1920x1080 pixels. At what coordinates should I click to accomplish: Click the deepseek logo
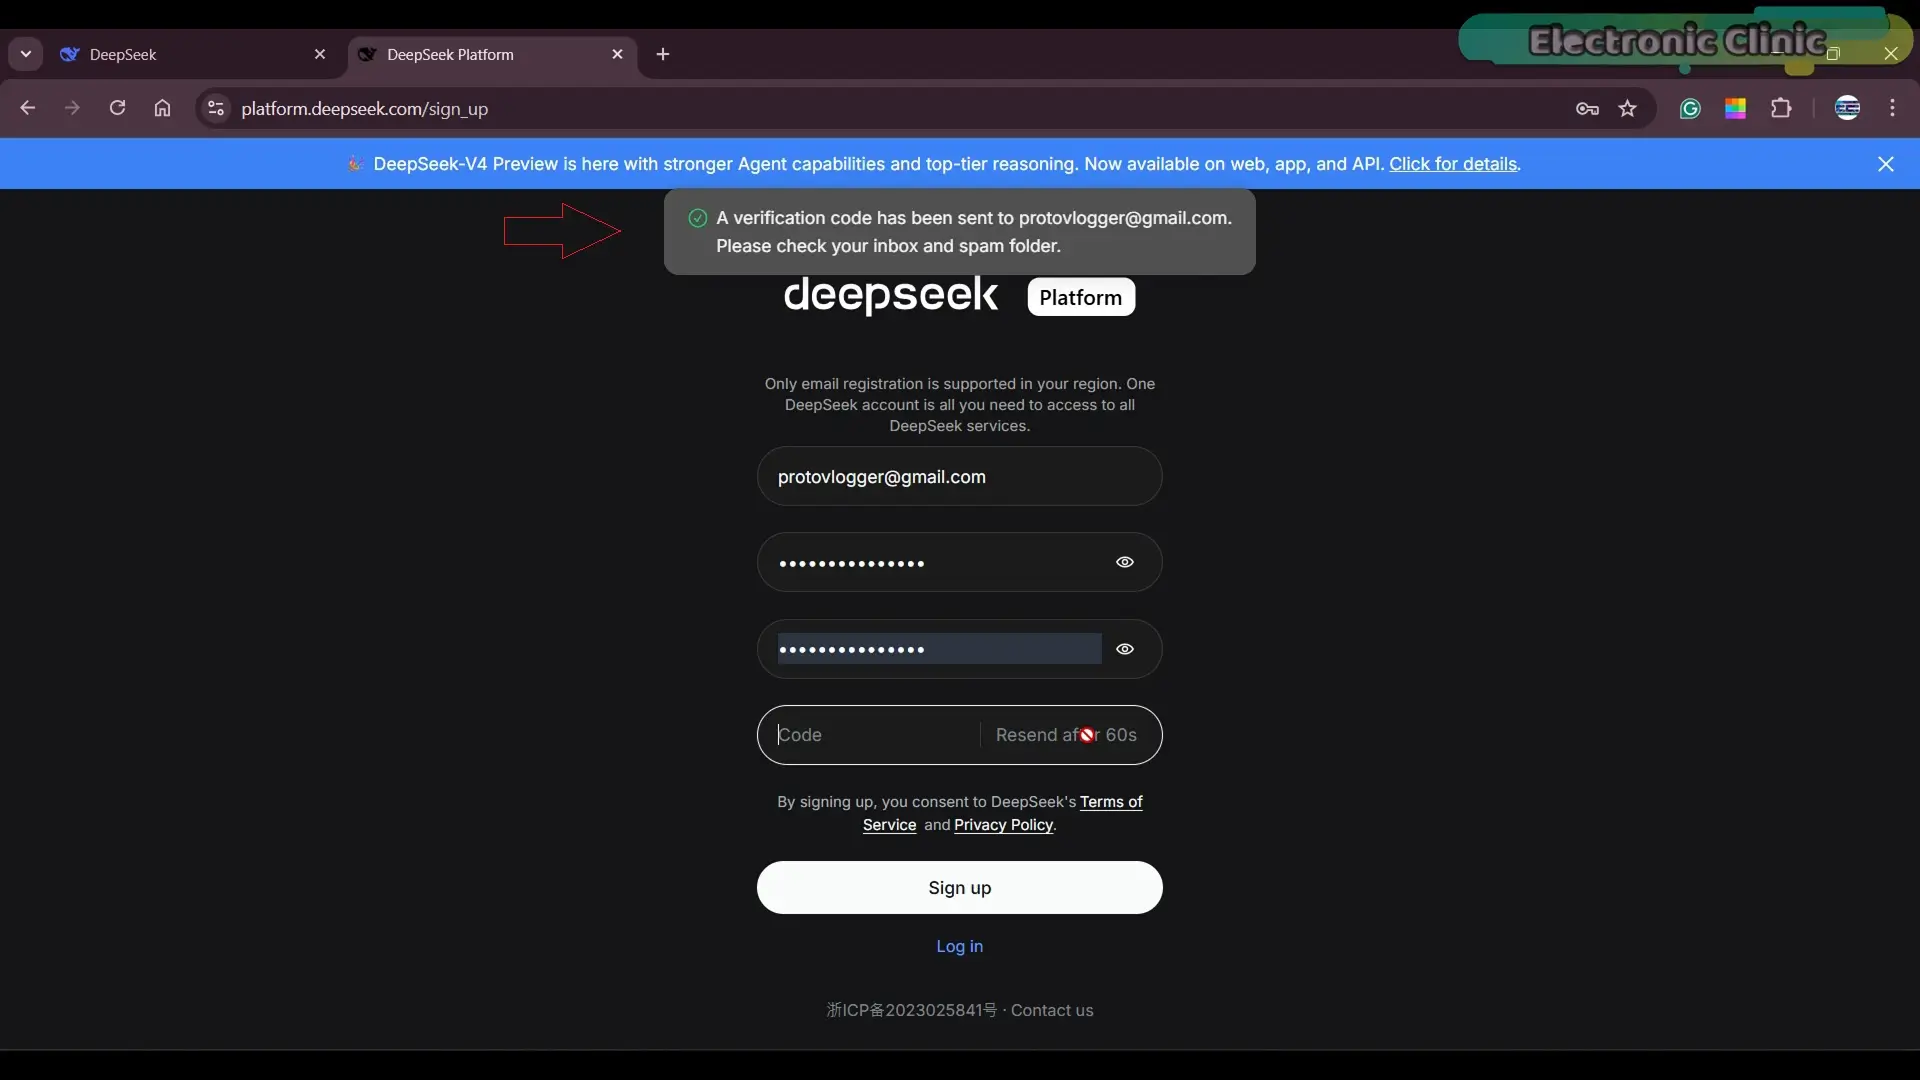coord(891,296)
